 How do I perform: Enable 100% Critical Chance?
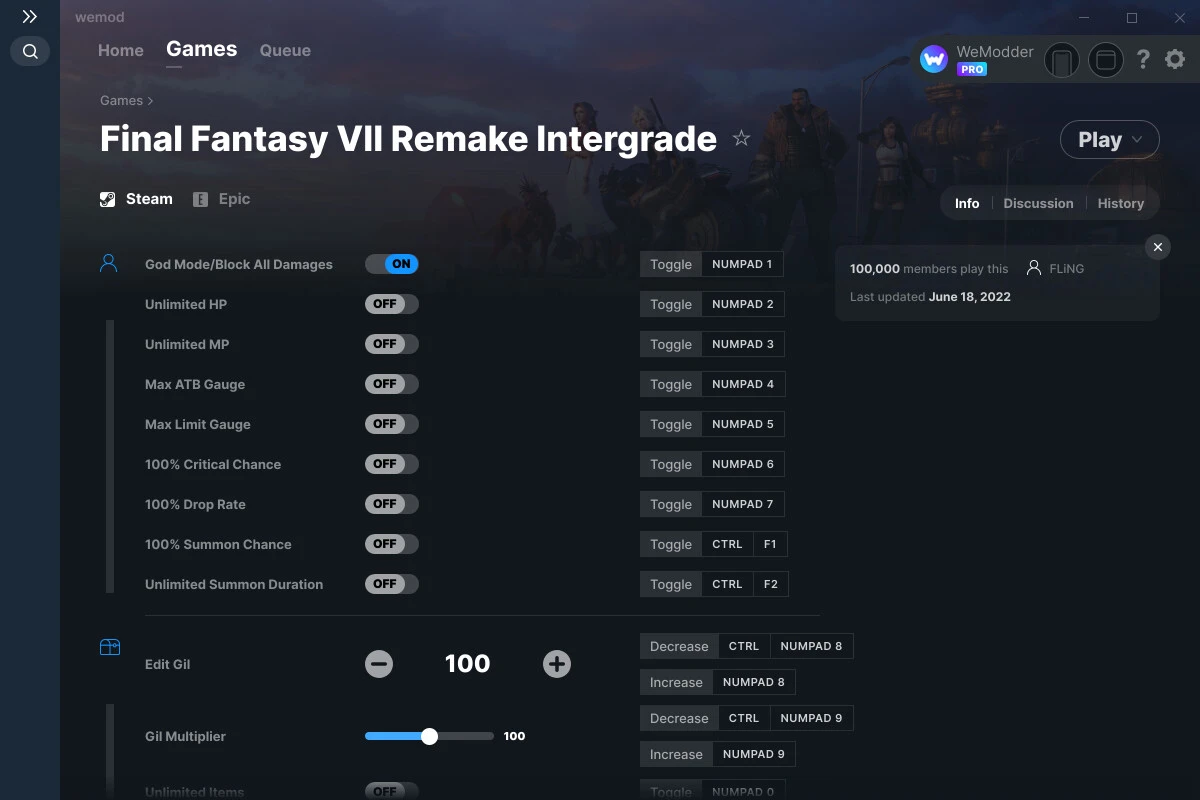tap(391, 463)
